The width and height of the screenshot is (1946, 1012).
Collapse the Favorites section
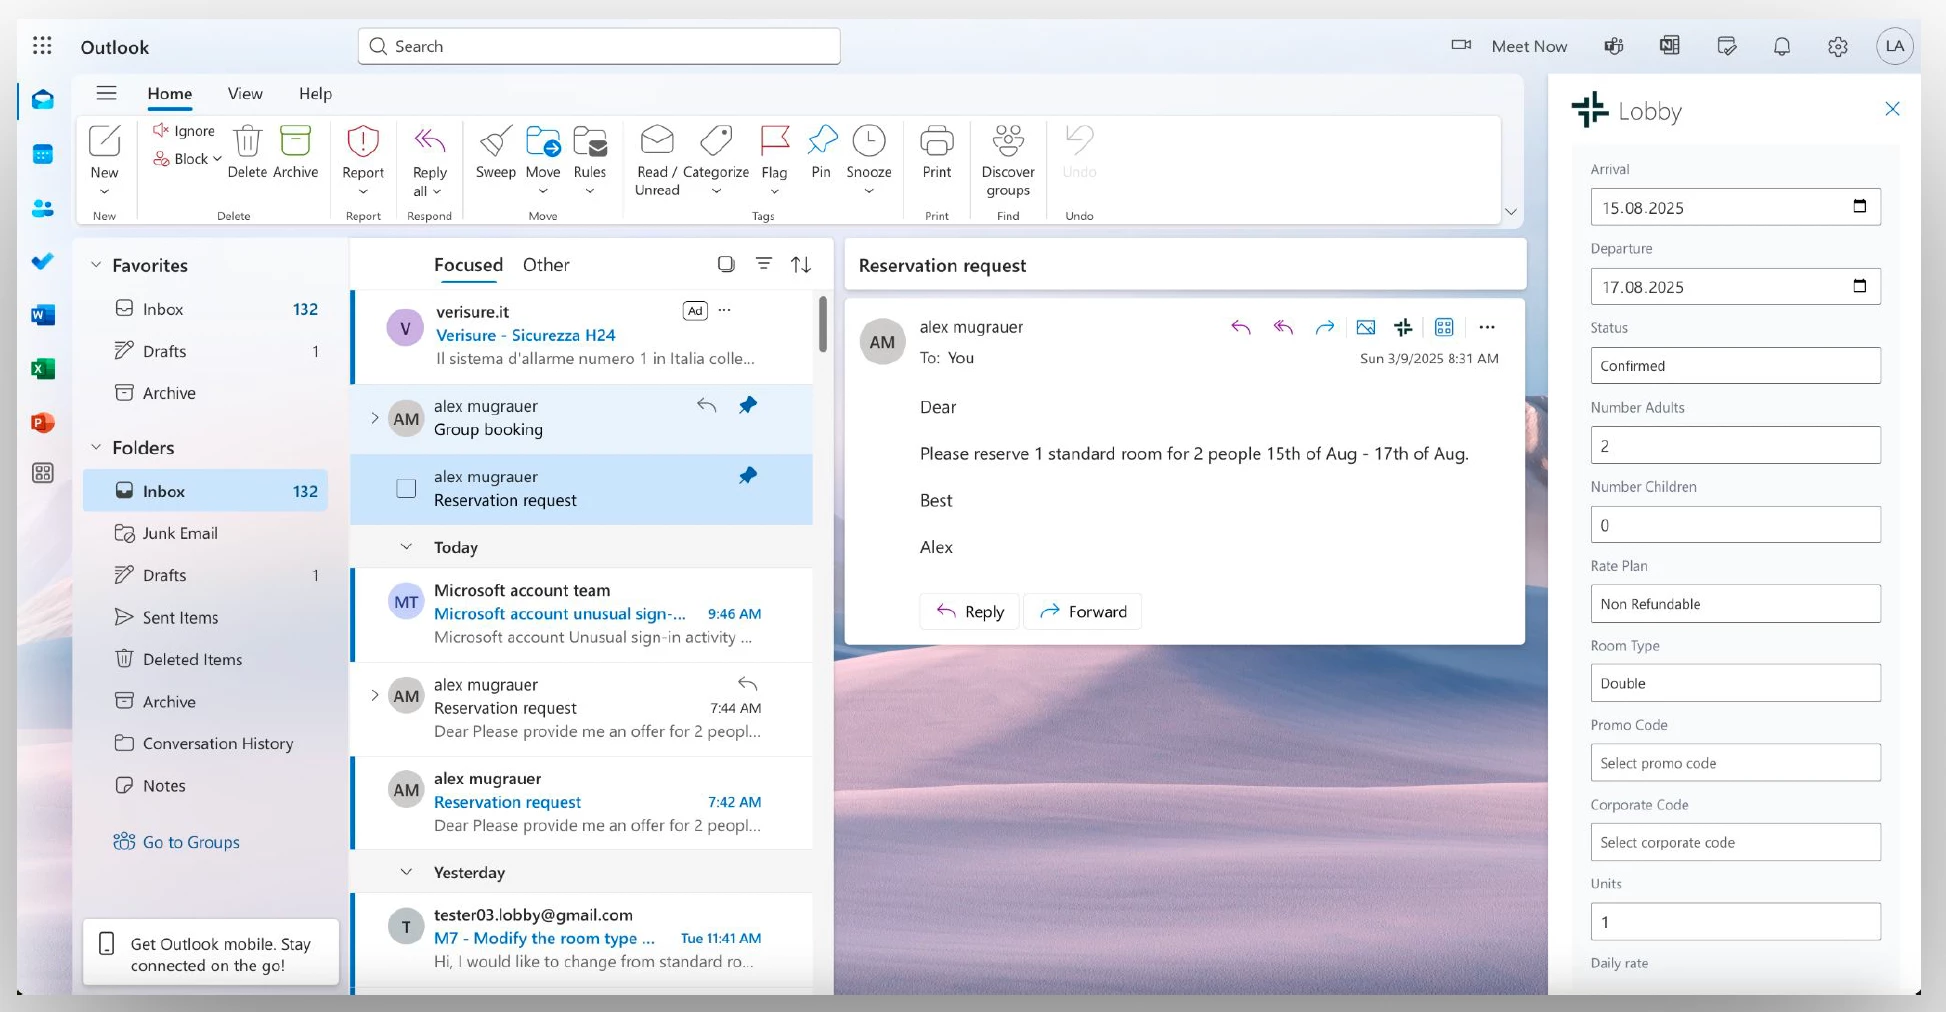pyautogui.click(x=96, y=265)
